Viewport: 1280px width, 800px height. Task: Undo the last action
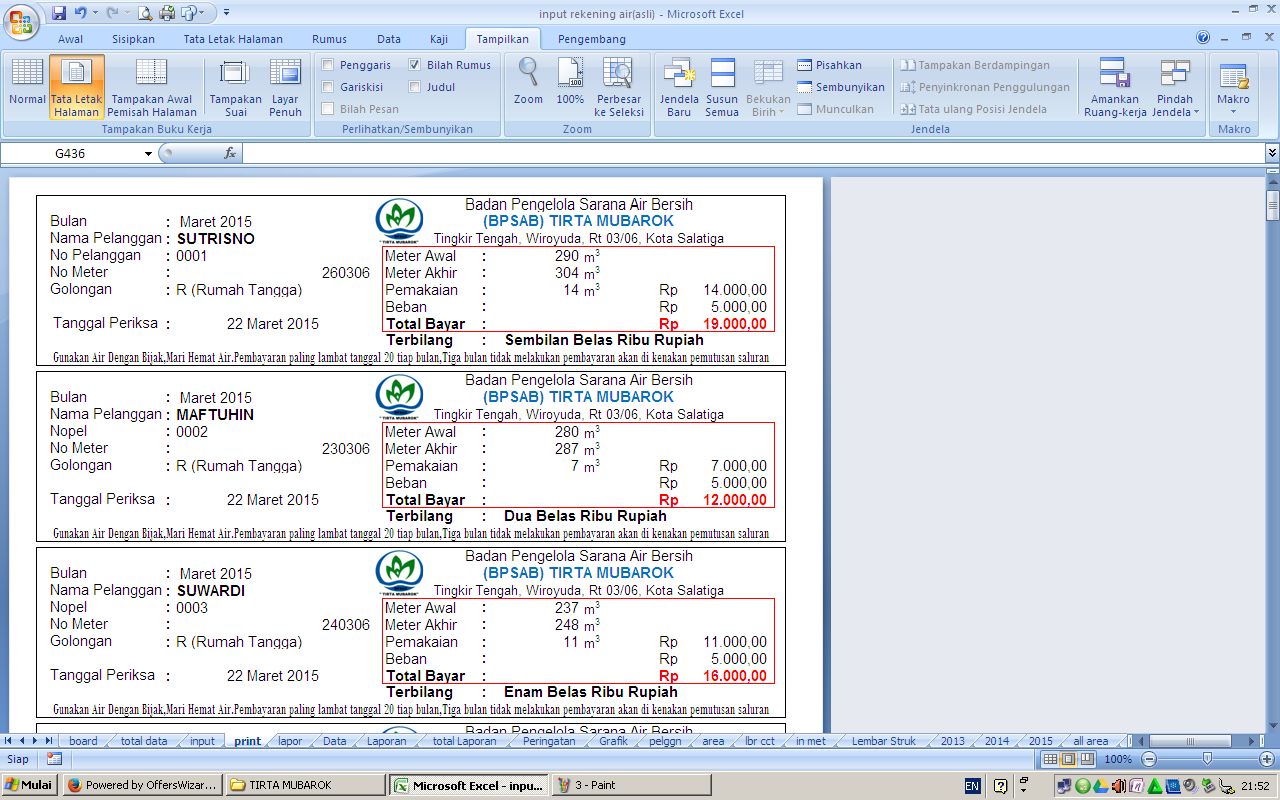click(x=81, y=13)
